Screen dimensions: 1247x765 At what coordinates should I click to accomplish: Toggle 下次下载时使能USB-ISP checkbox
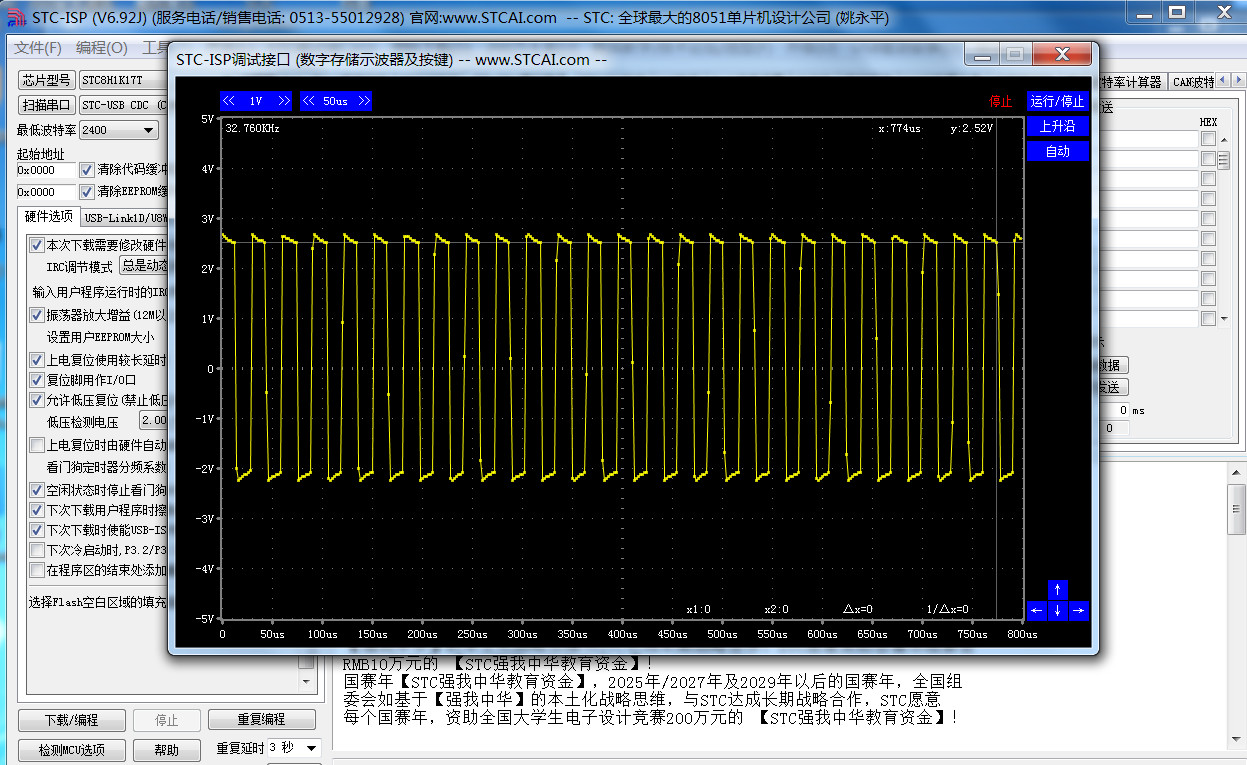point(37,530)
